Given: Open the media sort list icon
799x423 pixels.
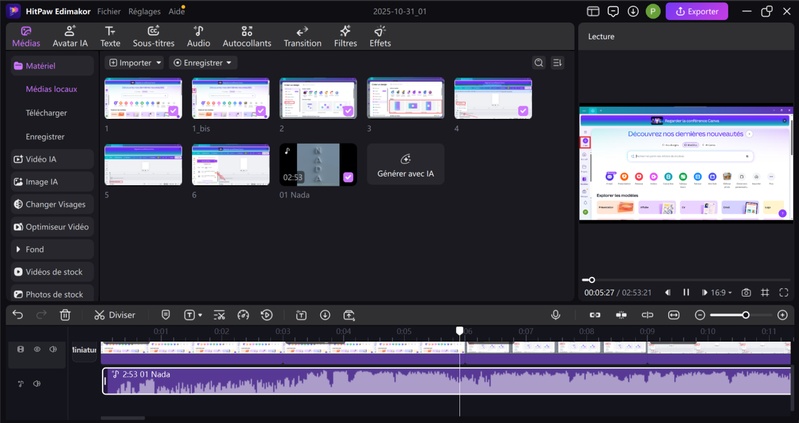Looking at the screenshot, I should pyautogui.click(x=557, y=63).
